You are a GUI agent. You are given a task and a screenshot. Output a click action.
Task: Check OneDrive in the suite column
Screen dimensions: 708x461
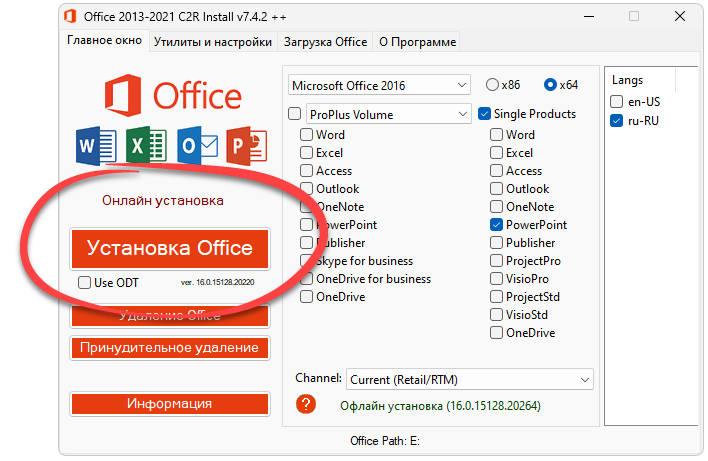[307, 297]
